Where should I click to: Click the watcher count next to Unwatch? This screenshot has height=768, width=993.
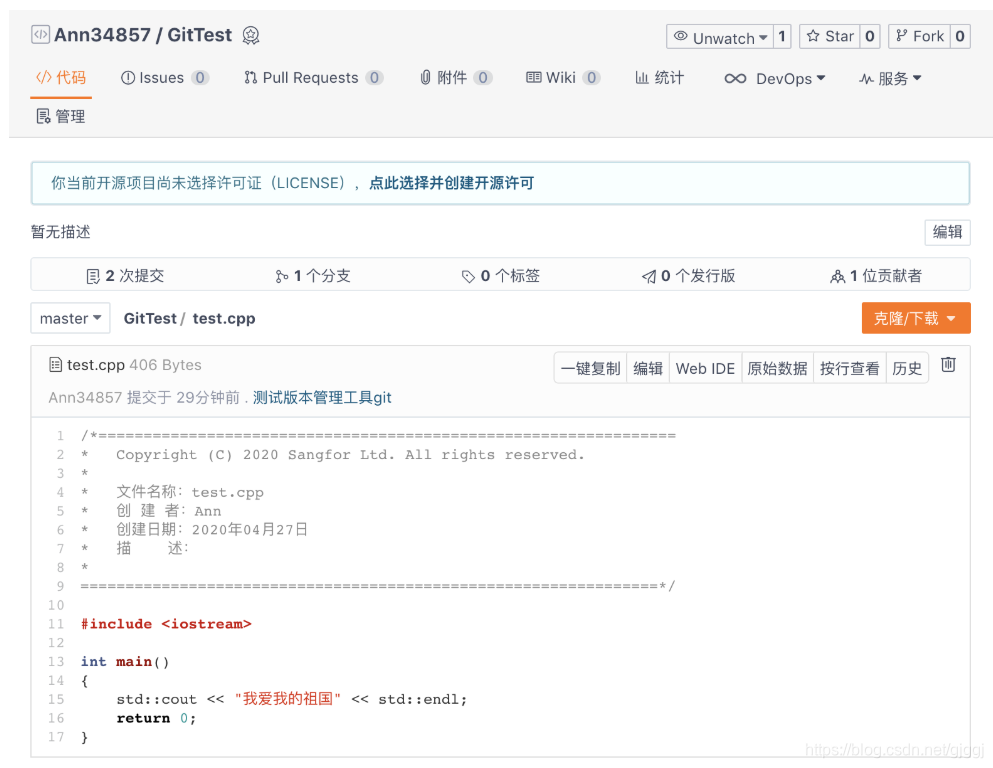click(782, 37)
